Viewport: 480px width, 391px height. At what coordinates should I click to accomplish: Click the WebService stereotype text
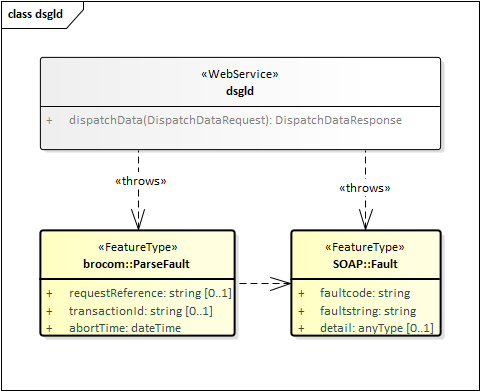240,74
